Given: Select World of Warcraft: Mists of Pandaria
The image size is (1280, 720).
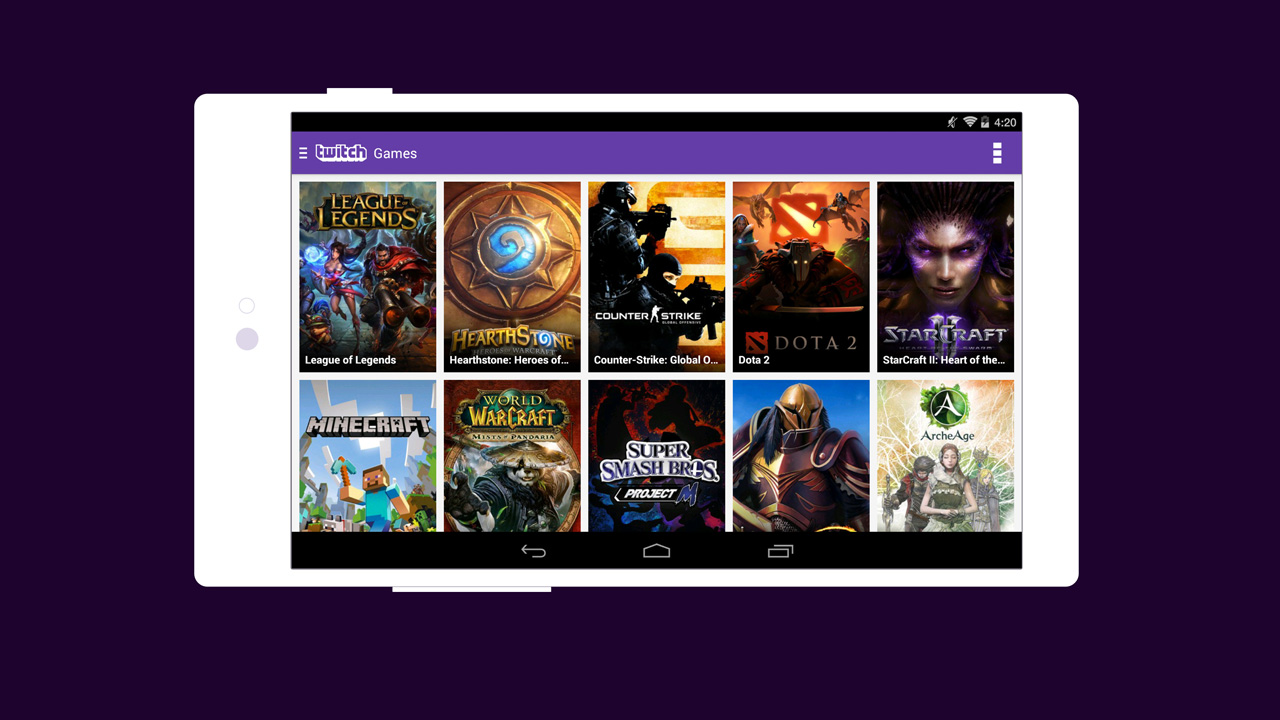Looking at the screenshot, I should coord(512,455).
